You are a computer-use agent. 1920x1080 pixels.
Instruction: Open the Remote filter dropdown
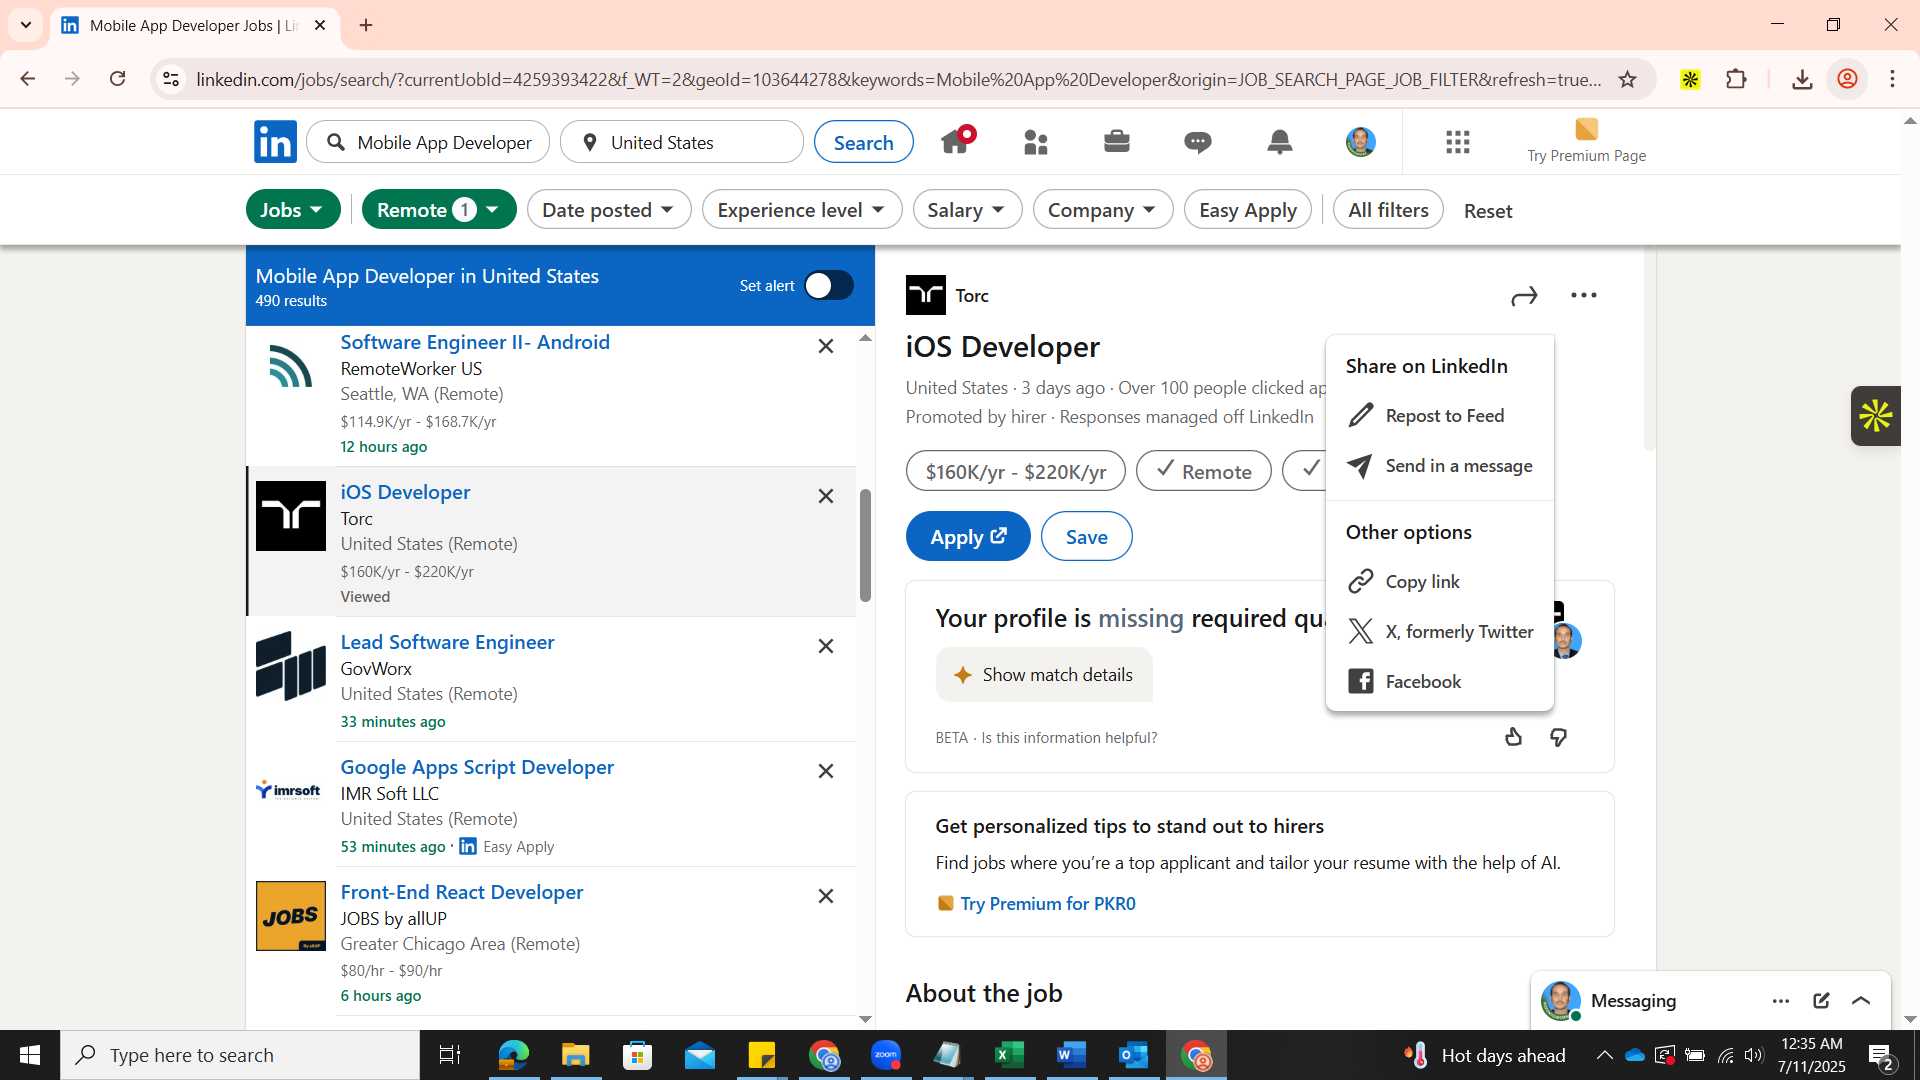pos(439,210)
